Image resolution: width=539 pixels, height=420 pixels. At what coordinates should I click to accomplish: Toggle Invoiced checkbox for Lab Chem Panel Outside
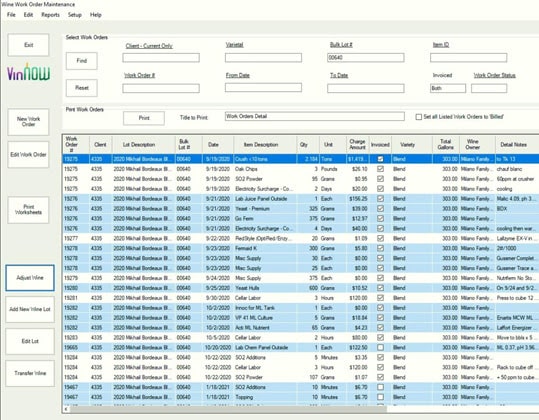tap(380, 347)
